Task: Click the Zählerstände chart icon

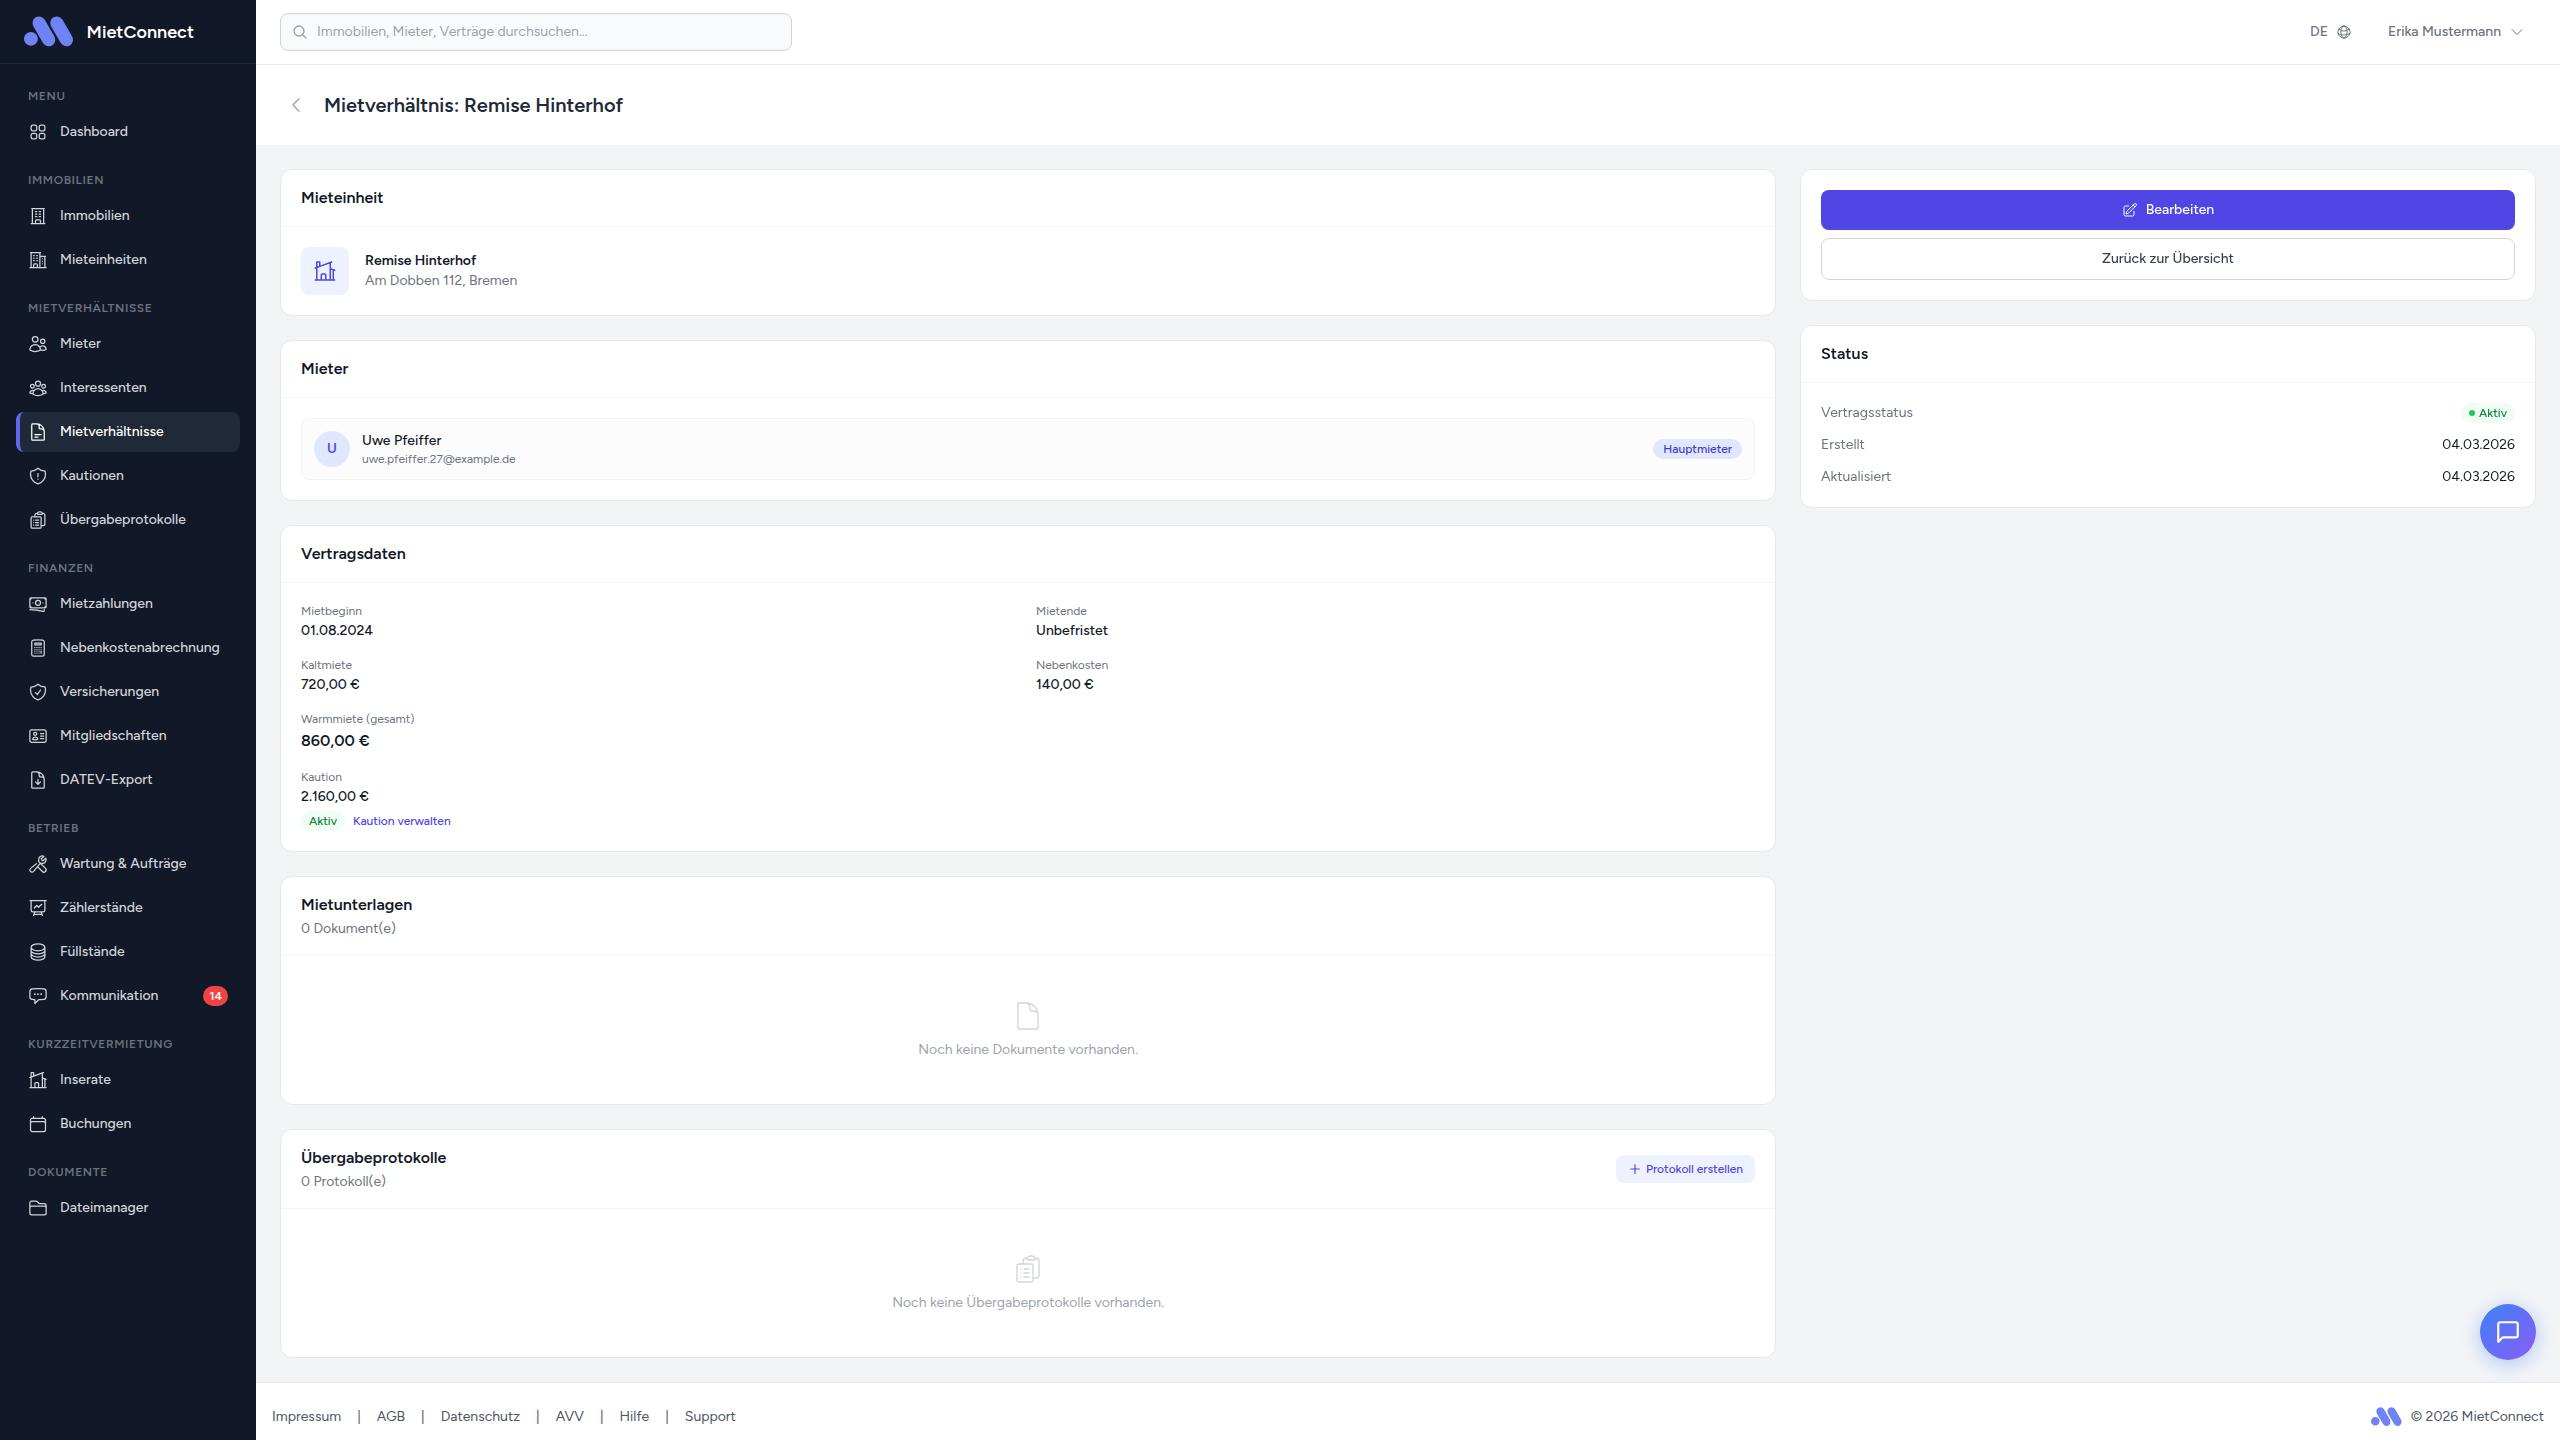Action: [x=38, y=908]
